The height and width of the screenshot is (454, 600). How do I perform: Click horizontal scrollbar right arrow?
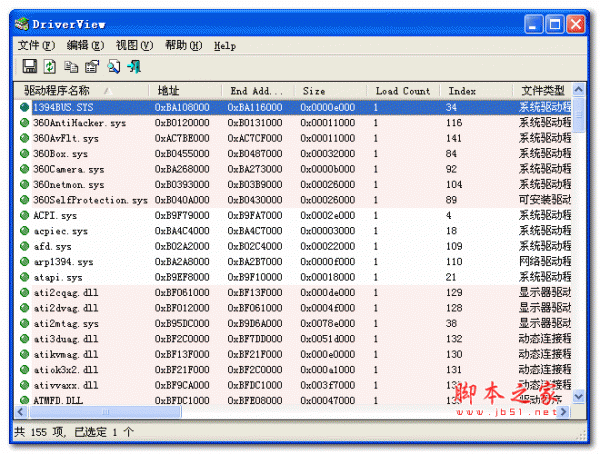564,412
